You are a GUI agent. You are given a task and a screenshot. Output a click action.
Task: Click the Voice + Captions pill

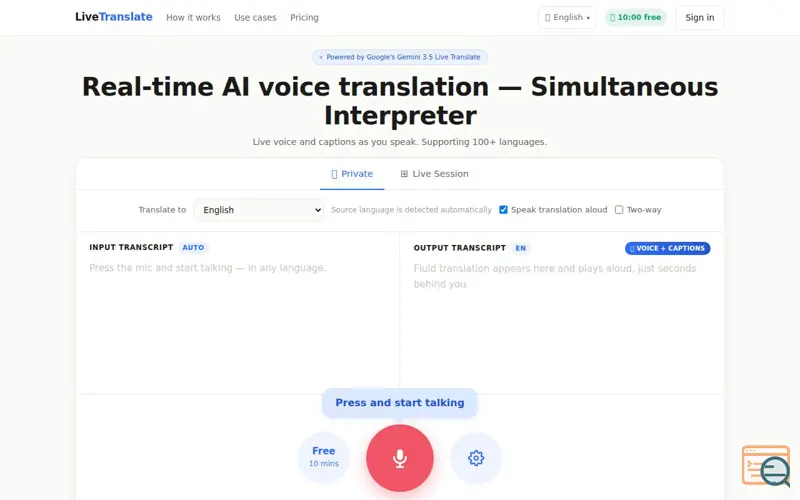pyautogui.click(x=667, y=248)
